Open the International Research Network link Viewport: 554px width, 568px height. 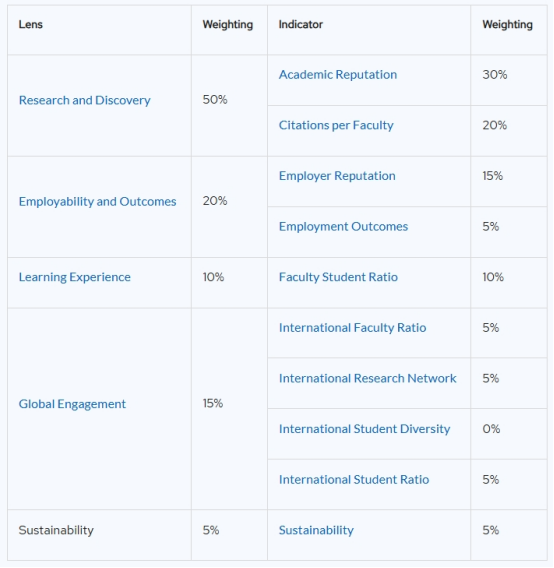tap(367, 379)
